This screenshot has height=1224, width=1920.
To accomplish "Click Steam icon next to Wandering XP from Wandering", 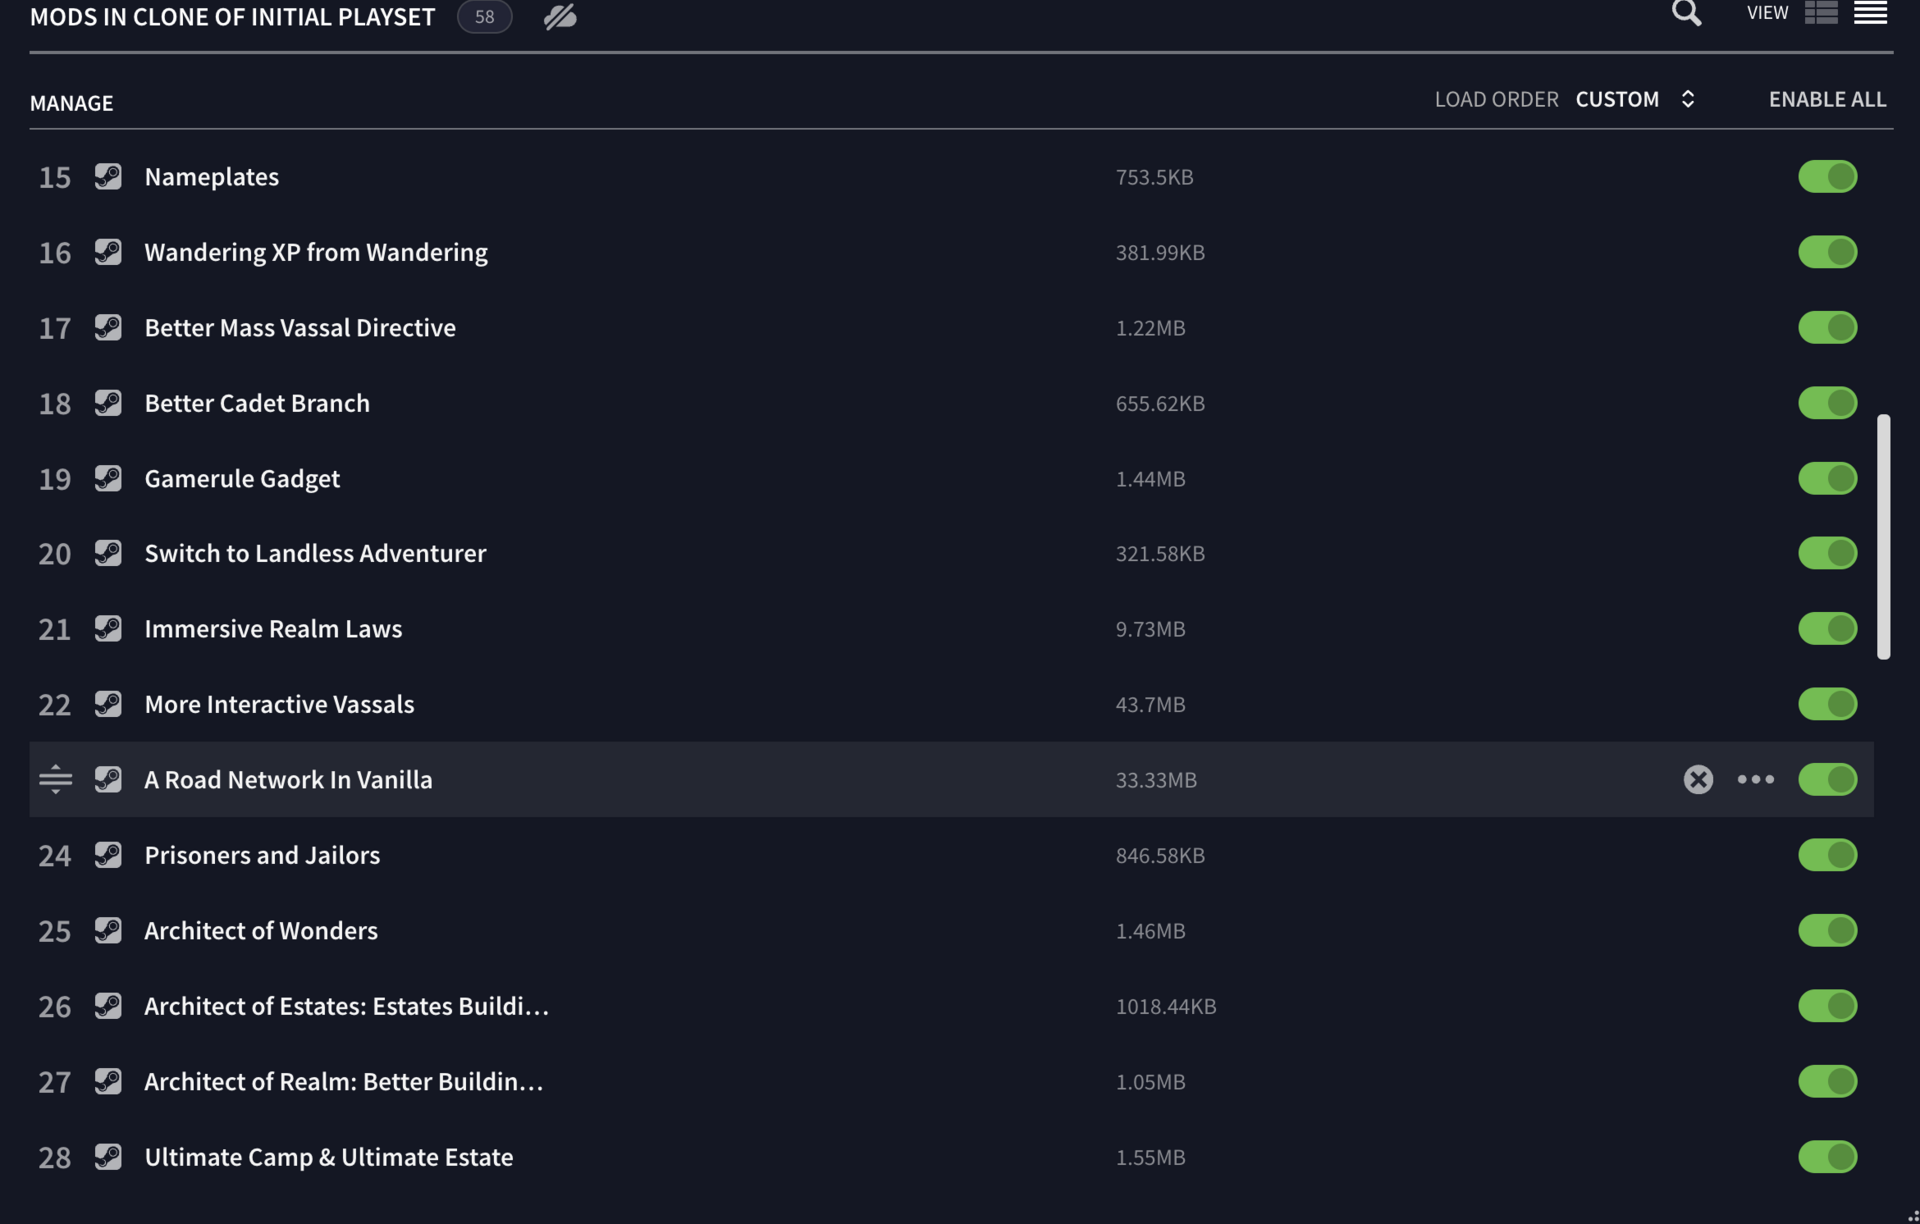I will tap(108, 251).
